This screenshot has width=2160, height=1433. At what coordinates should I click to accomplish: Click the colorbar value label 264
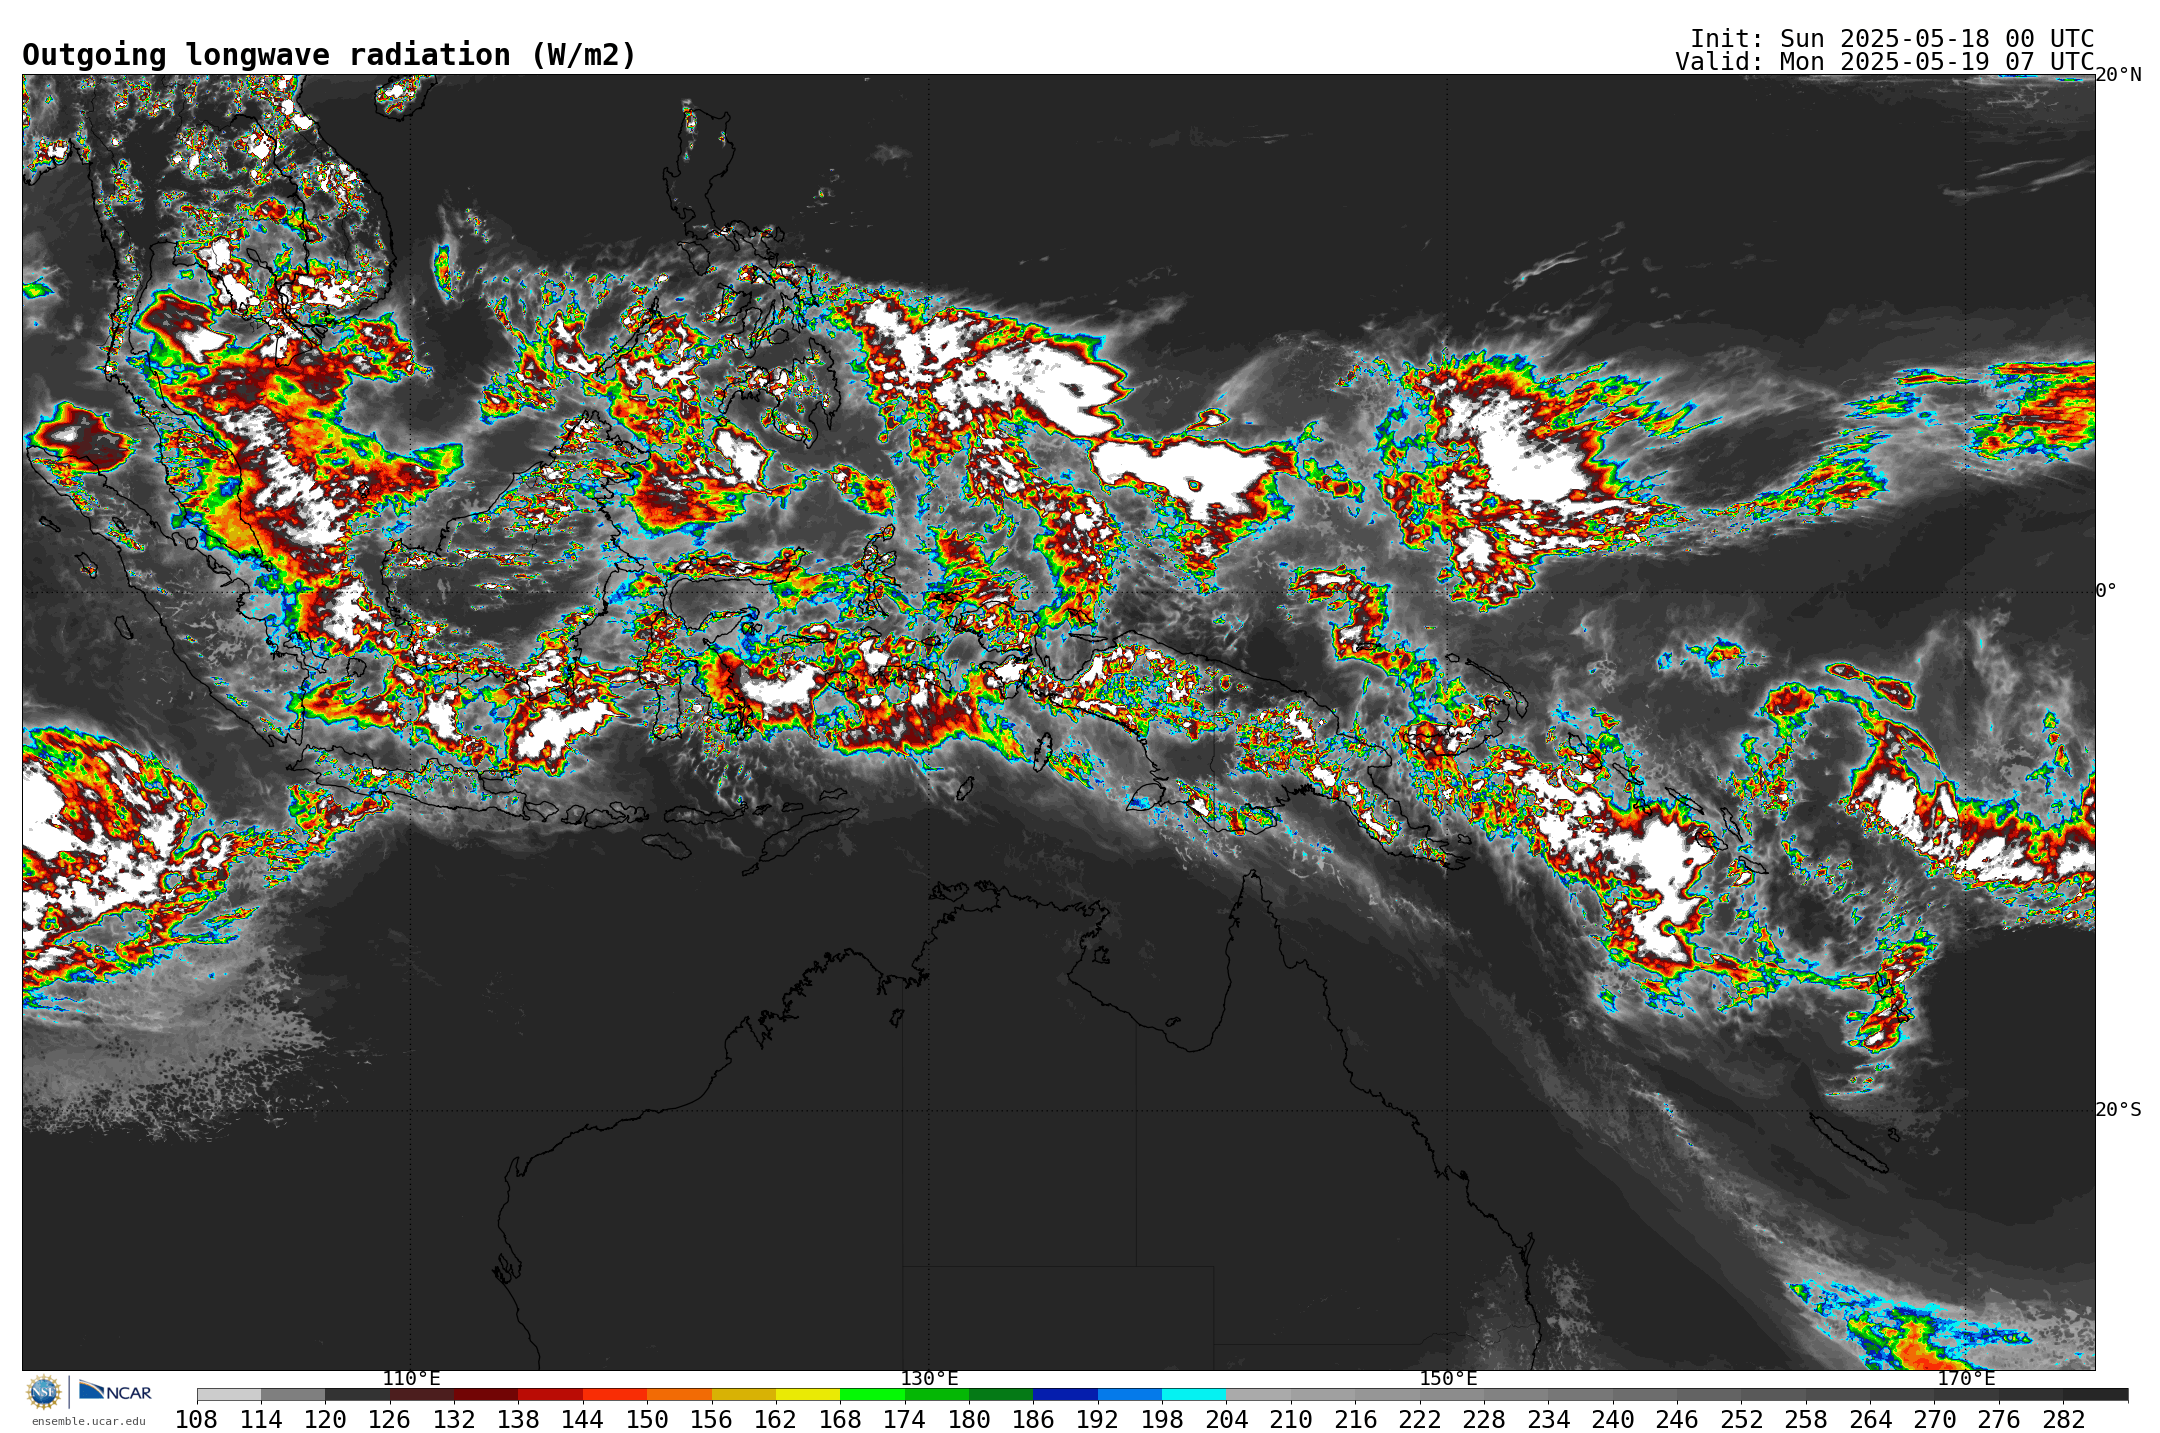1870,1419
